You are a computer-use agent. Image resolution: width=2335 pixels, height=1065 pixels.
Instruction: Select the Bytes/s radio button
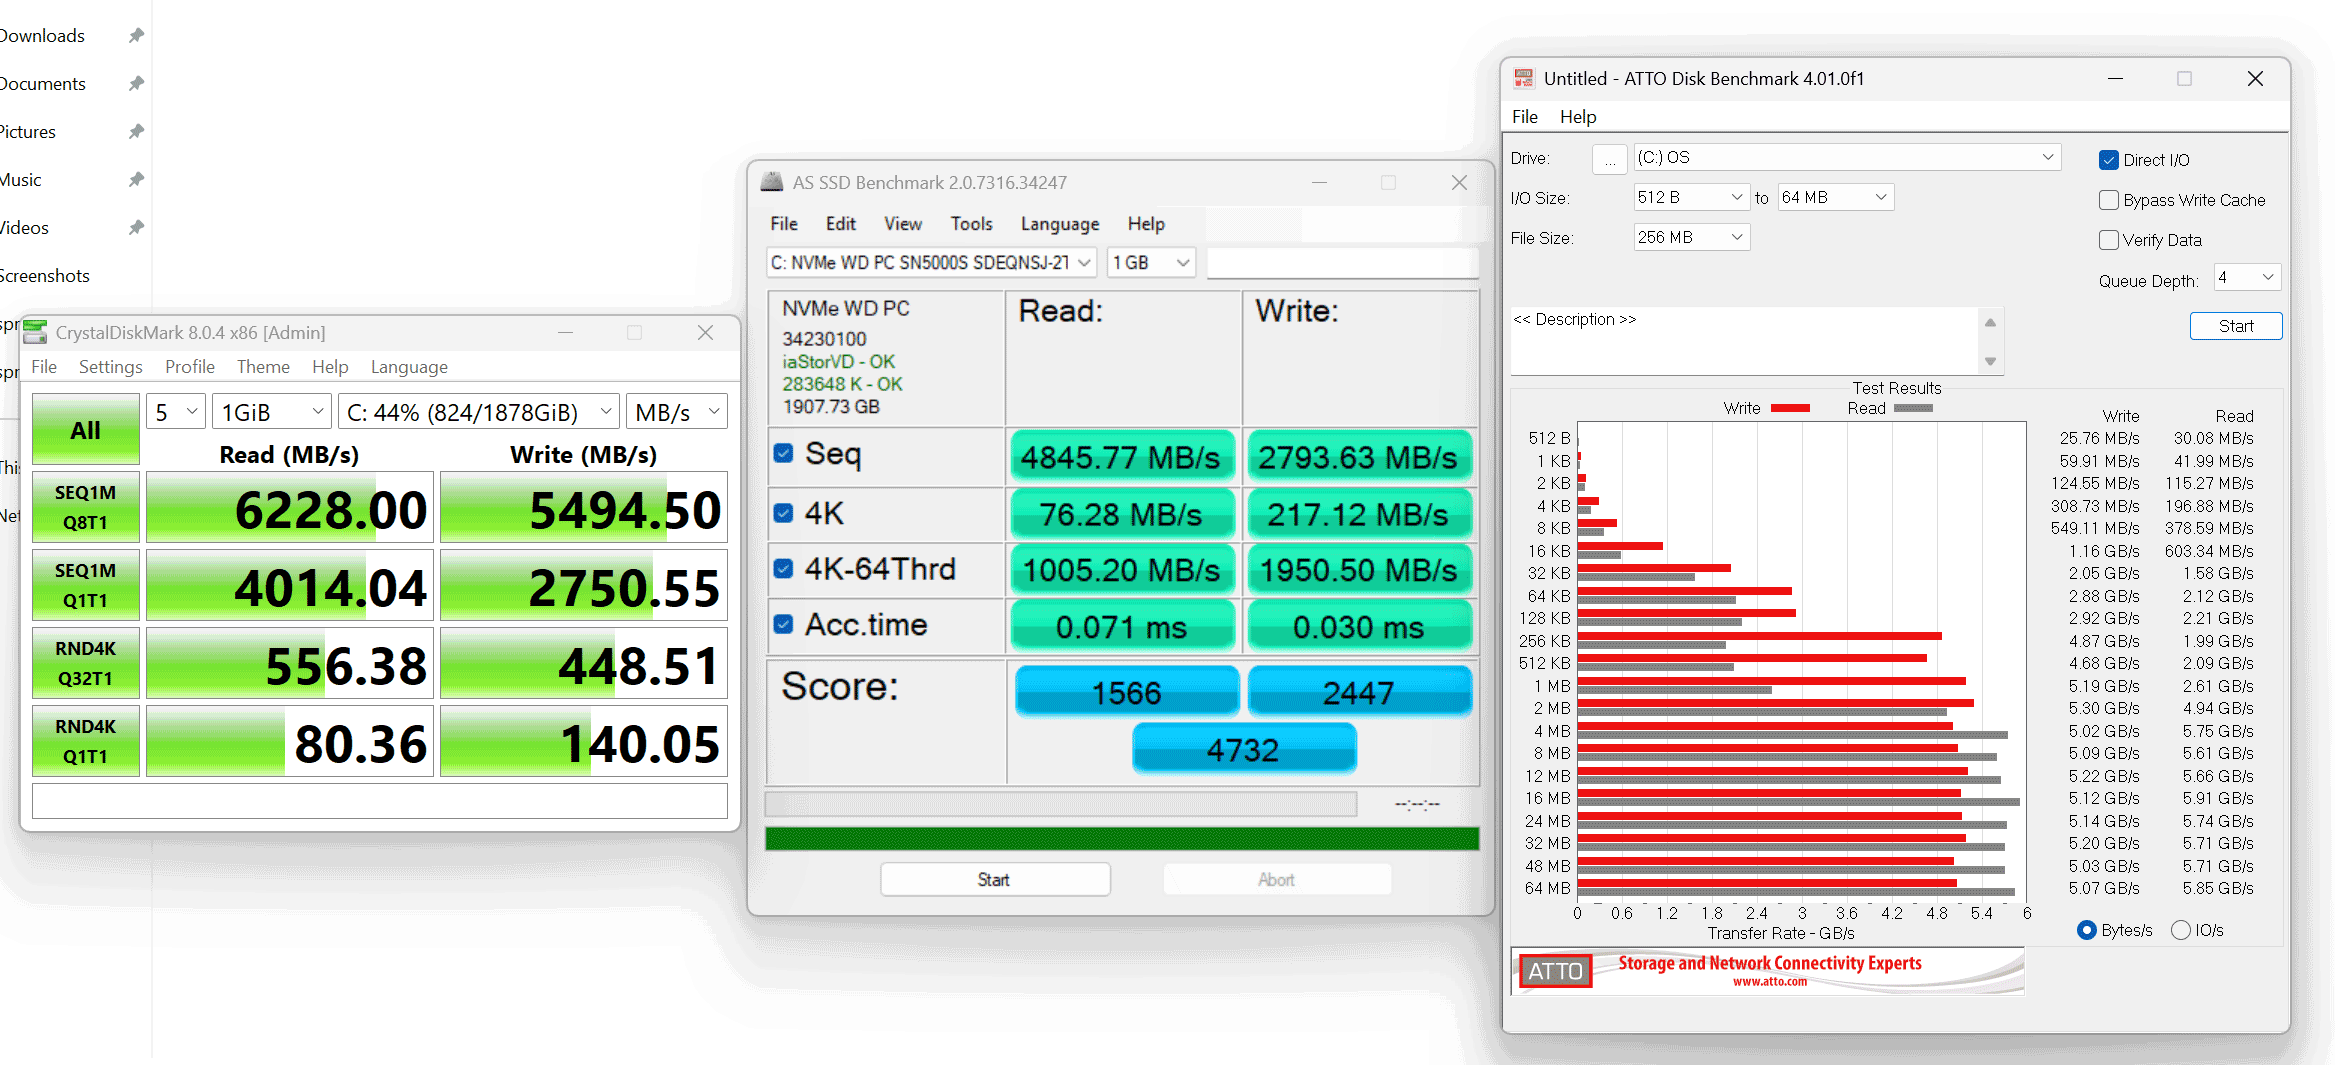pyautogui.click(x=2086, y=930)
